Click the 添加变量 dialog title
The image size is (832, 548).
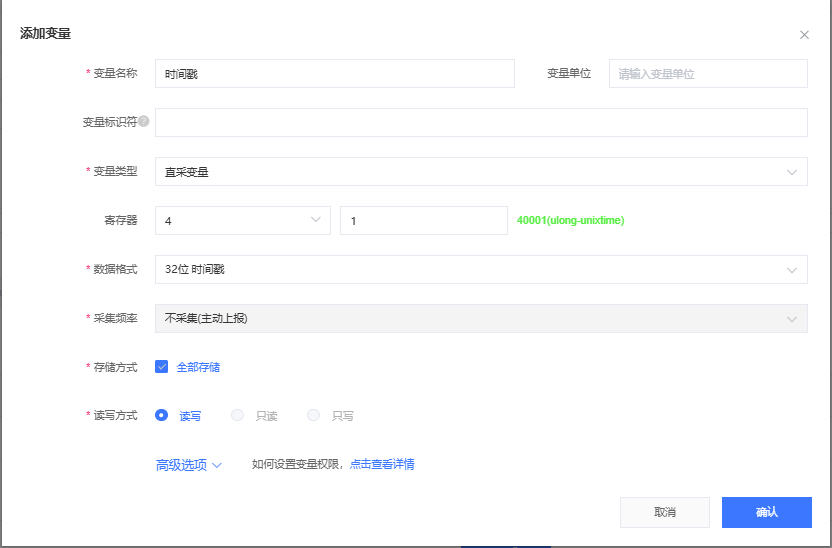tap(45, 34)
